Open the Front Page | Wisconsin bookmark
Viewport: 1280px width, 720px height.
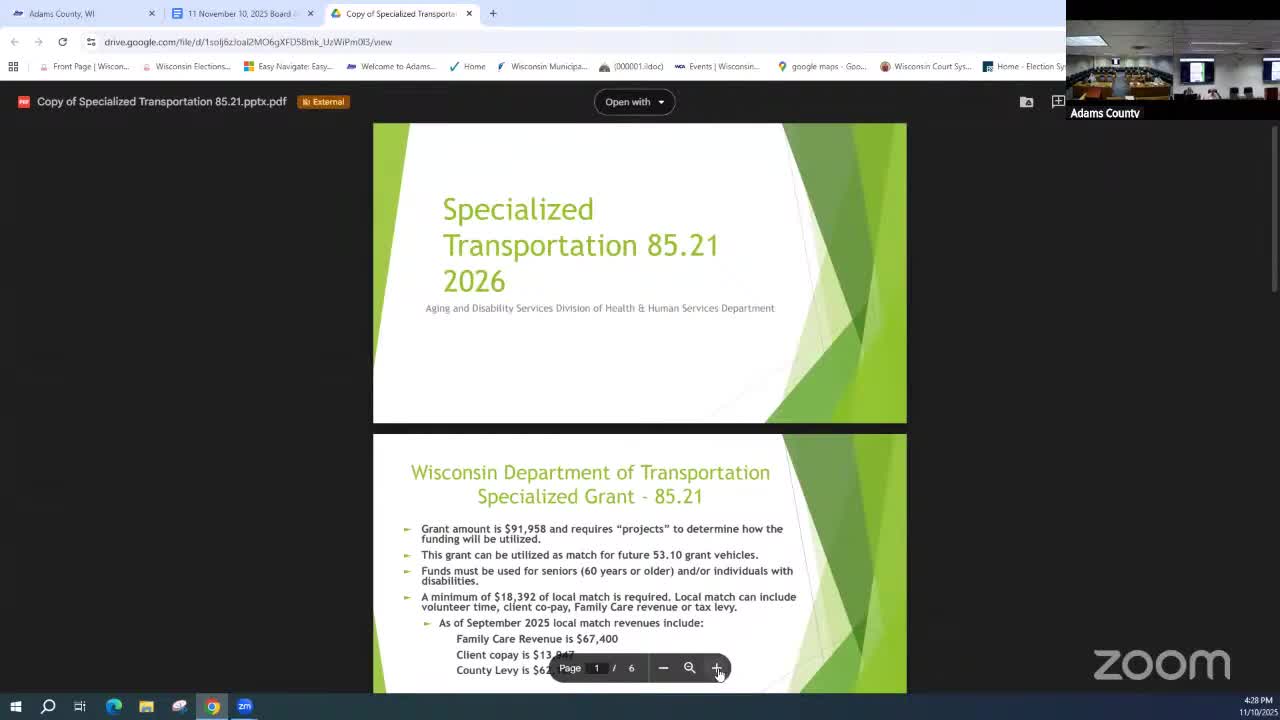pos(84,67)
